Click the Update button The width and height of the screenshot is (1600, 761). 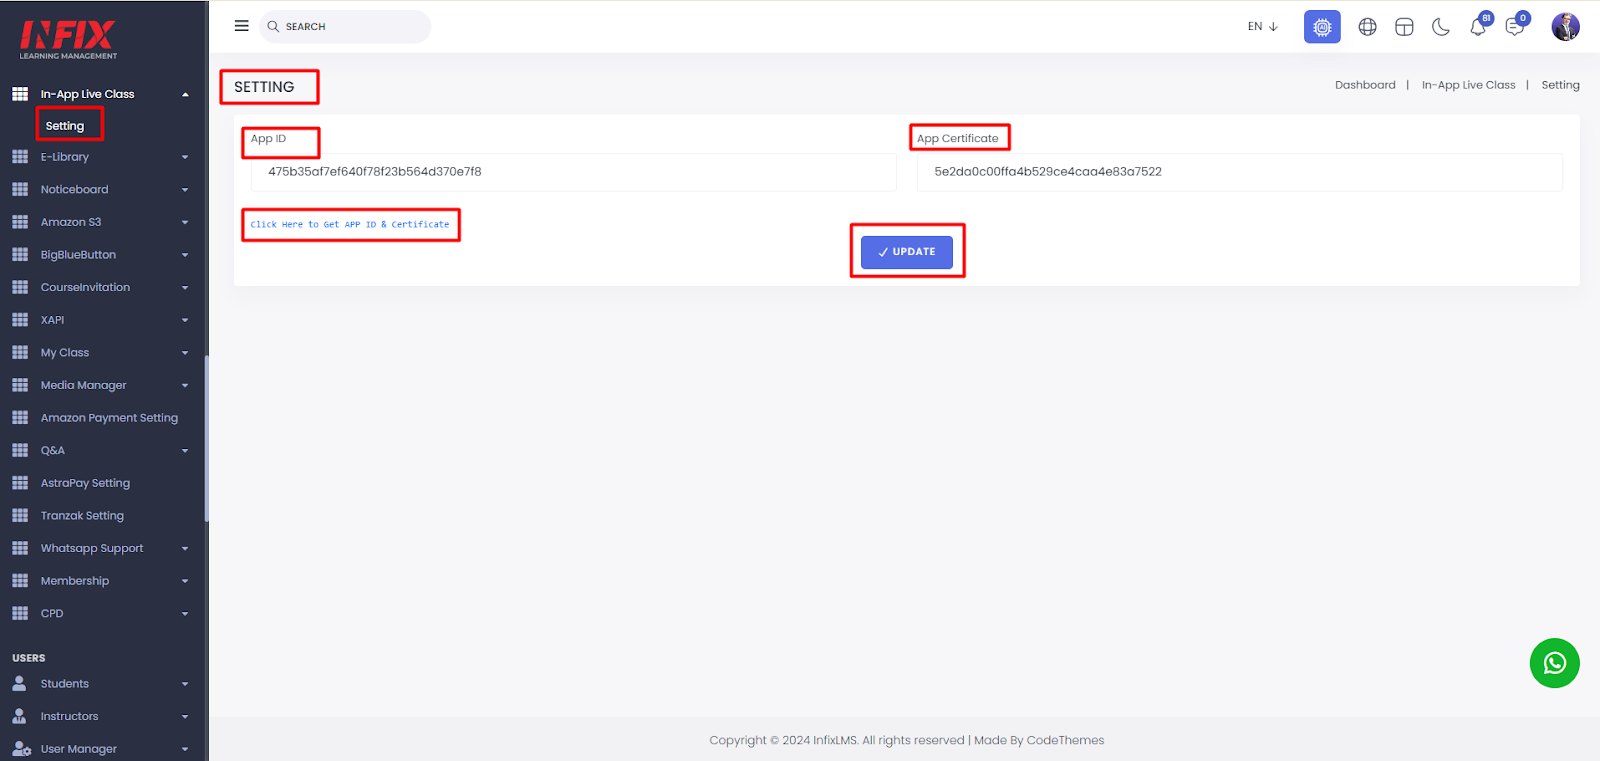point(907,252)
